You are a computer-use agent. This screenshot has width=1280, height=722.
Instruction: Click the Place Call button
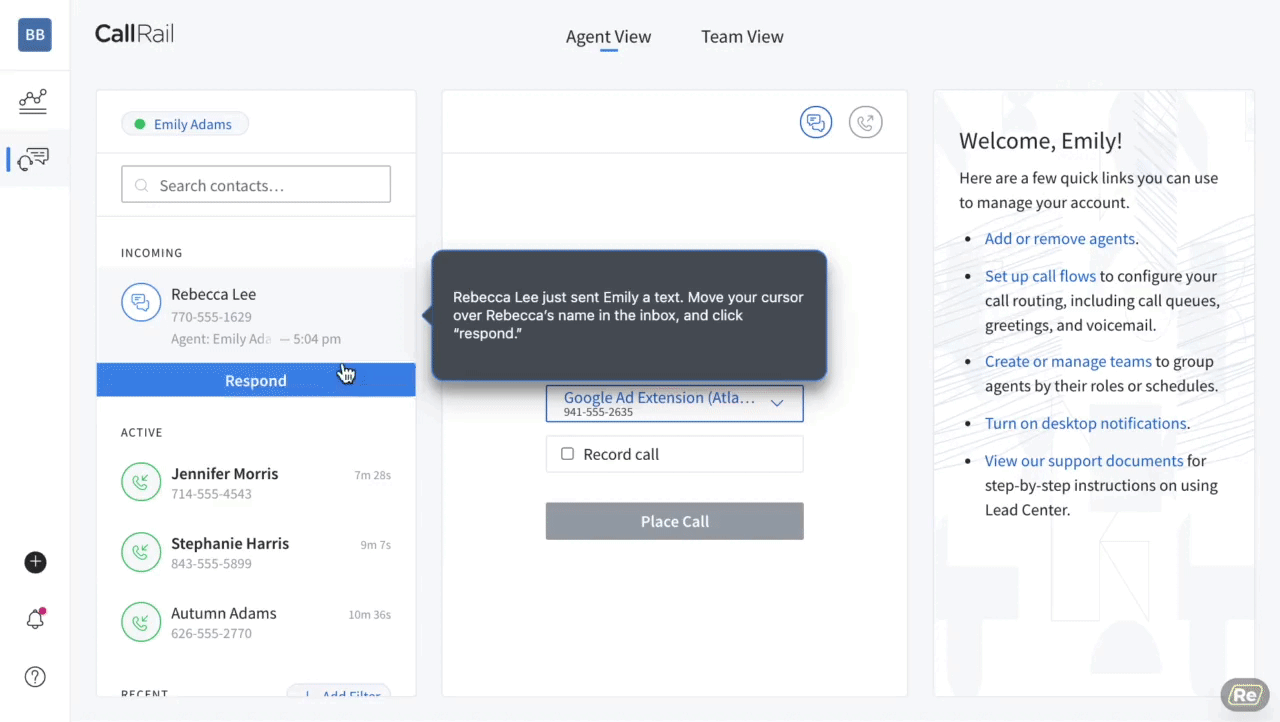(674, 521)
